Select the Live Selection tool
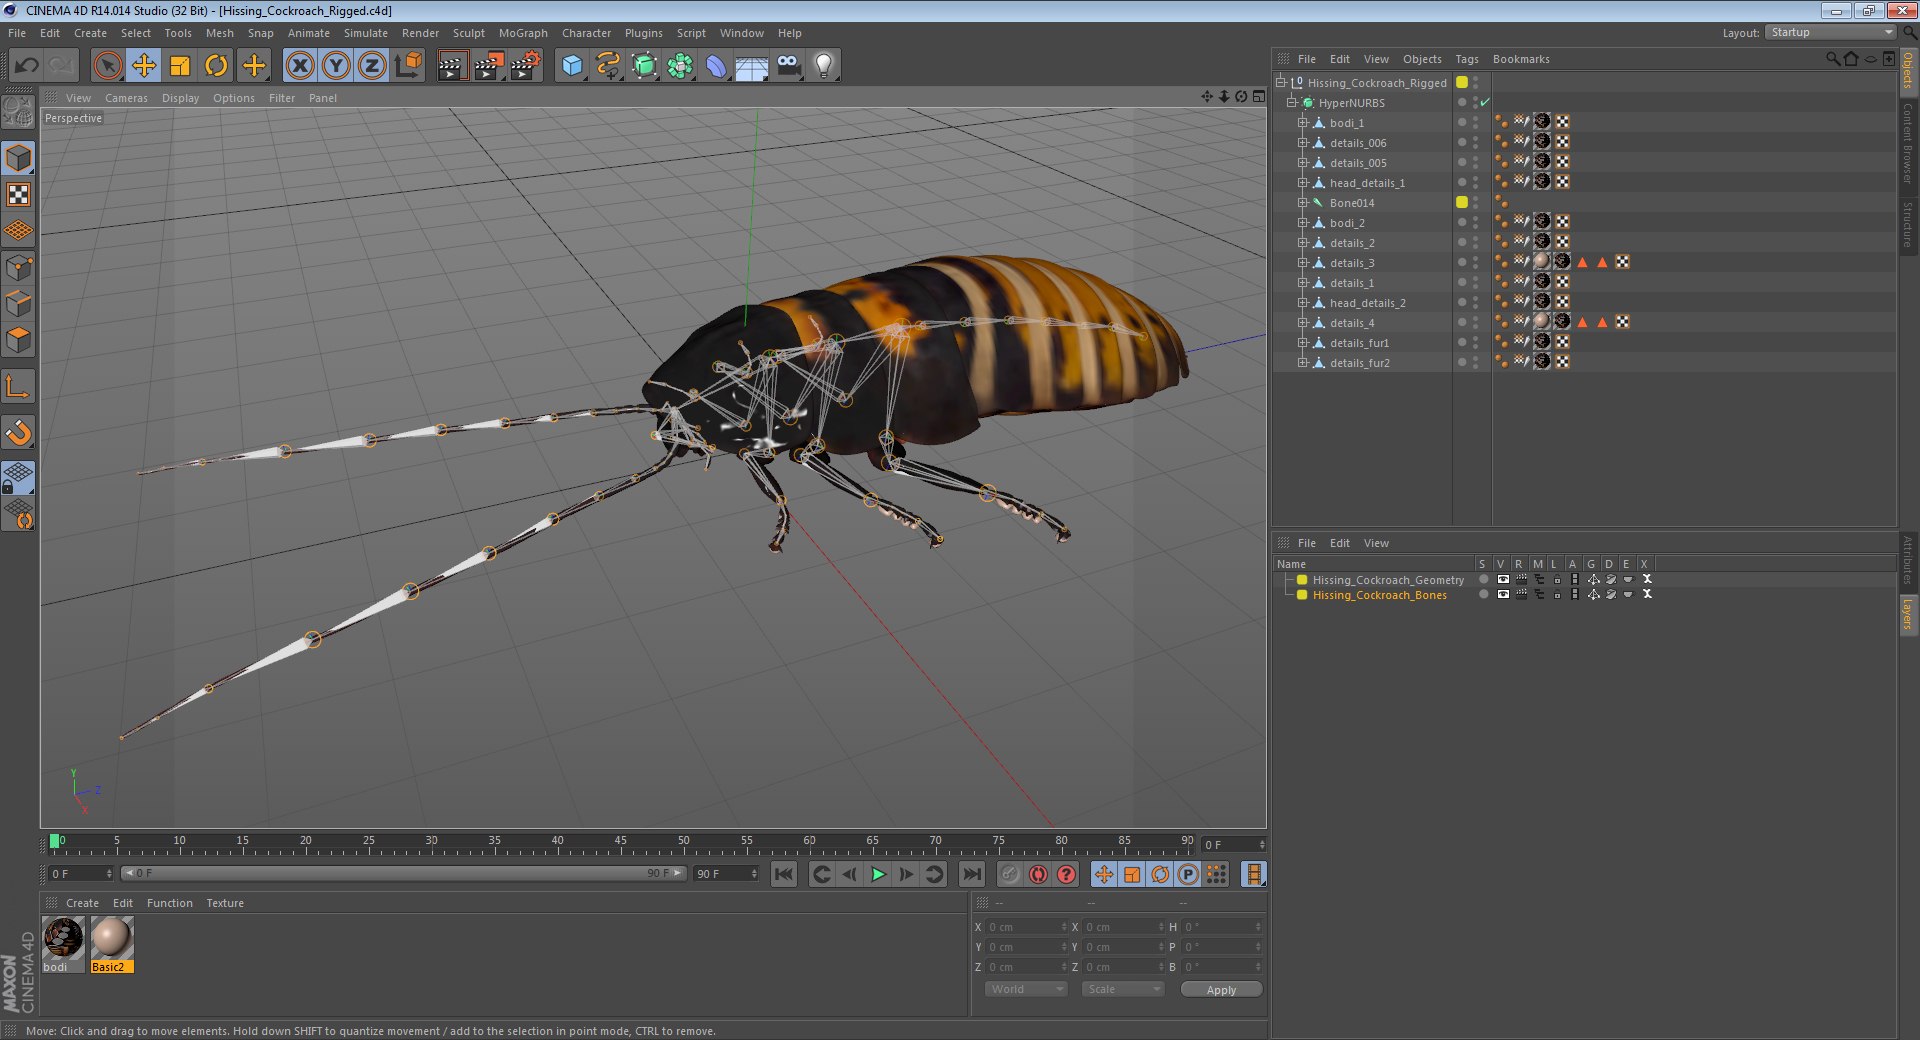1920x1040 pixels. (x=107, y=66)
